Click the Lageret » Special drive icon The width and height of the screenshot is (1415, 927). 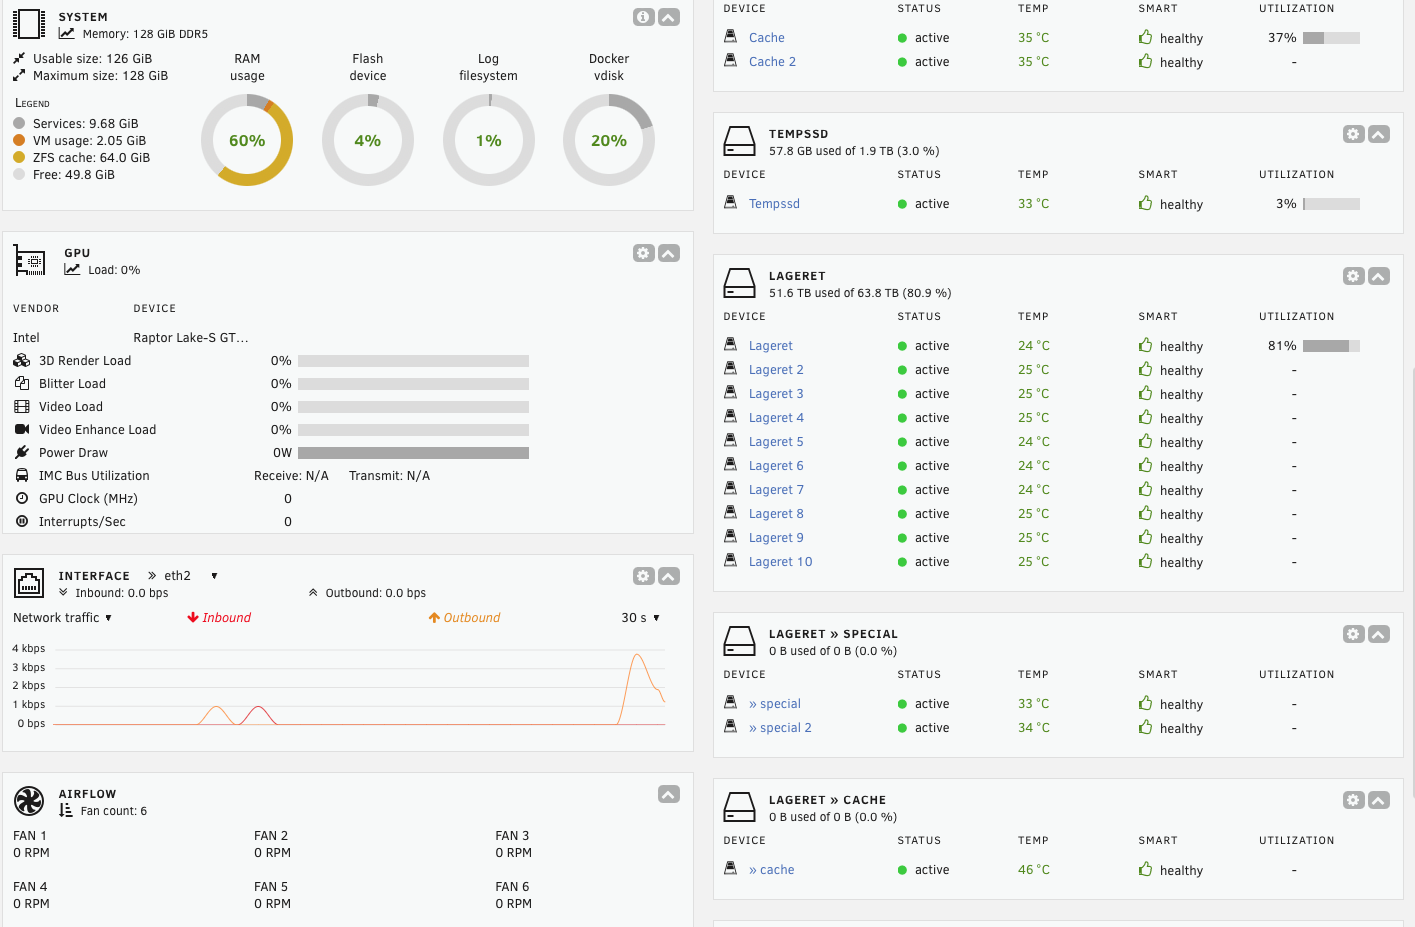click(x=740, y=641)
